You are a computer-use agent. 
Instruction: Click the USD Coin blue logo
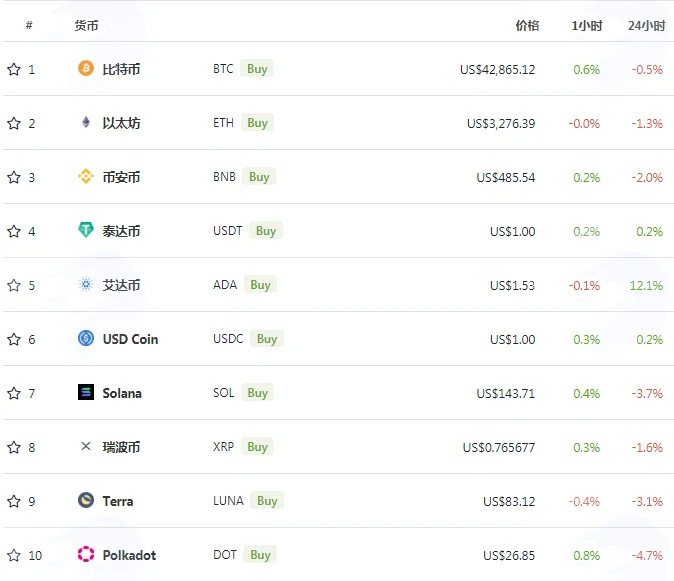[x=86, y=338]
